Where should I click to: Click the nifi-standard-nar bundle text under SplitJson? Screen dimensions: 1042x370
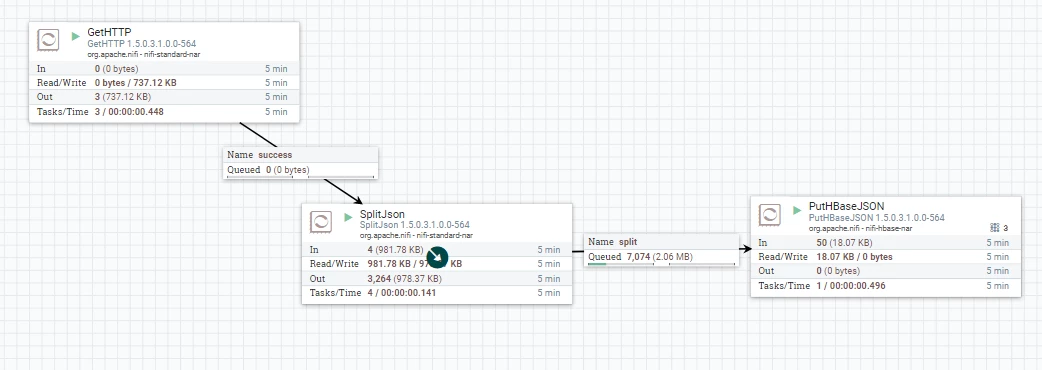416,235
